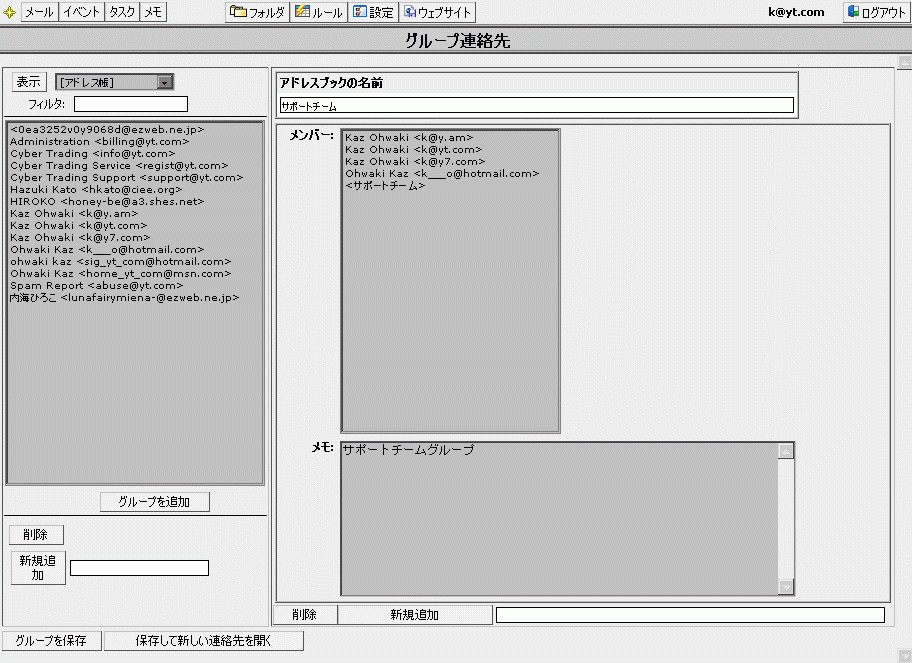Open the メモ (Memo) tab
The width and height of the screenshot is (912, 663).
pos(153,13)
